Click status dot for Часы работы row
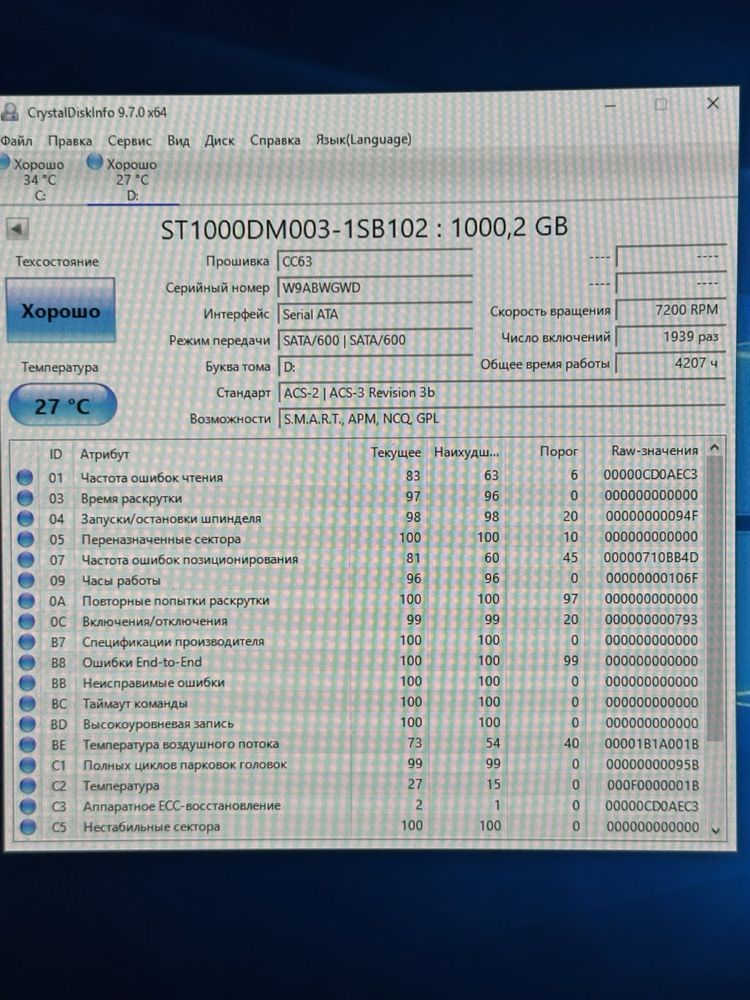The image size is (750, 1000). (x=26, y=580)
